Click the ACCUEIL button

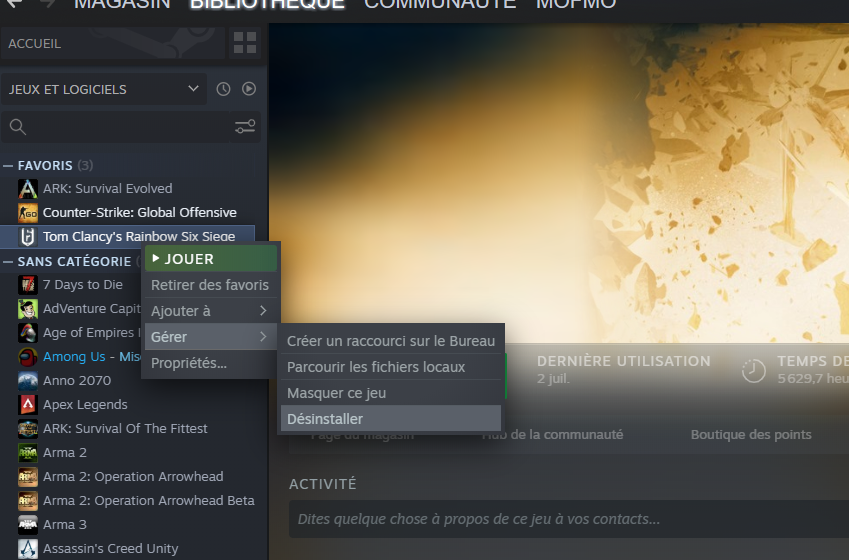113,43
